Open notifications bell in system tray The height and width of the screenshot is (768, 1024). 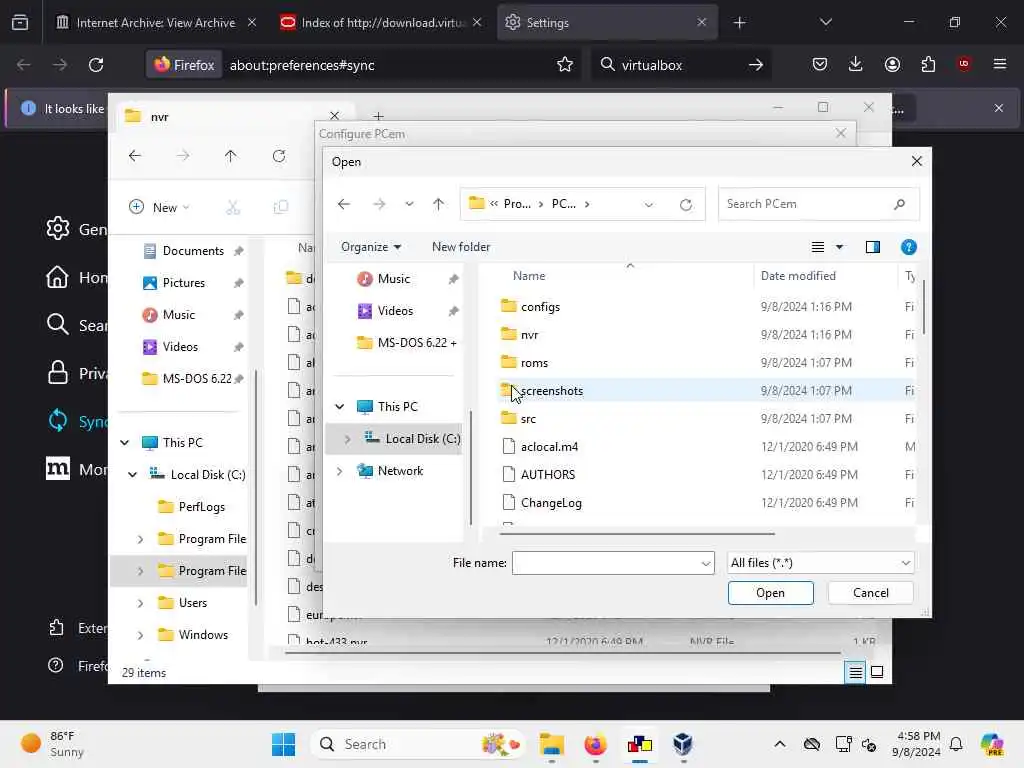[x=956, y=744]
